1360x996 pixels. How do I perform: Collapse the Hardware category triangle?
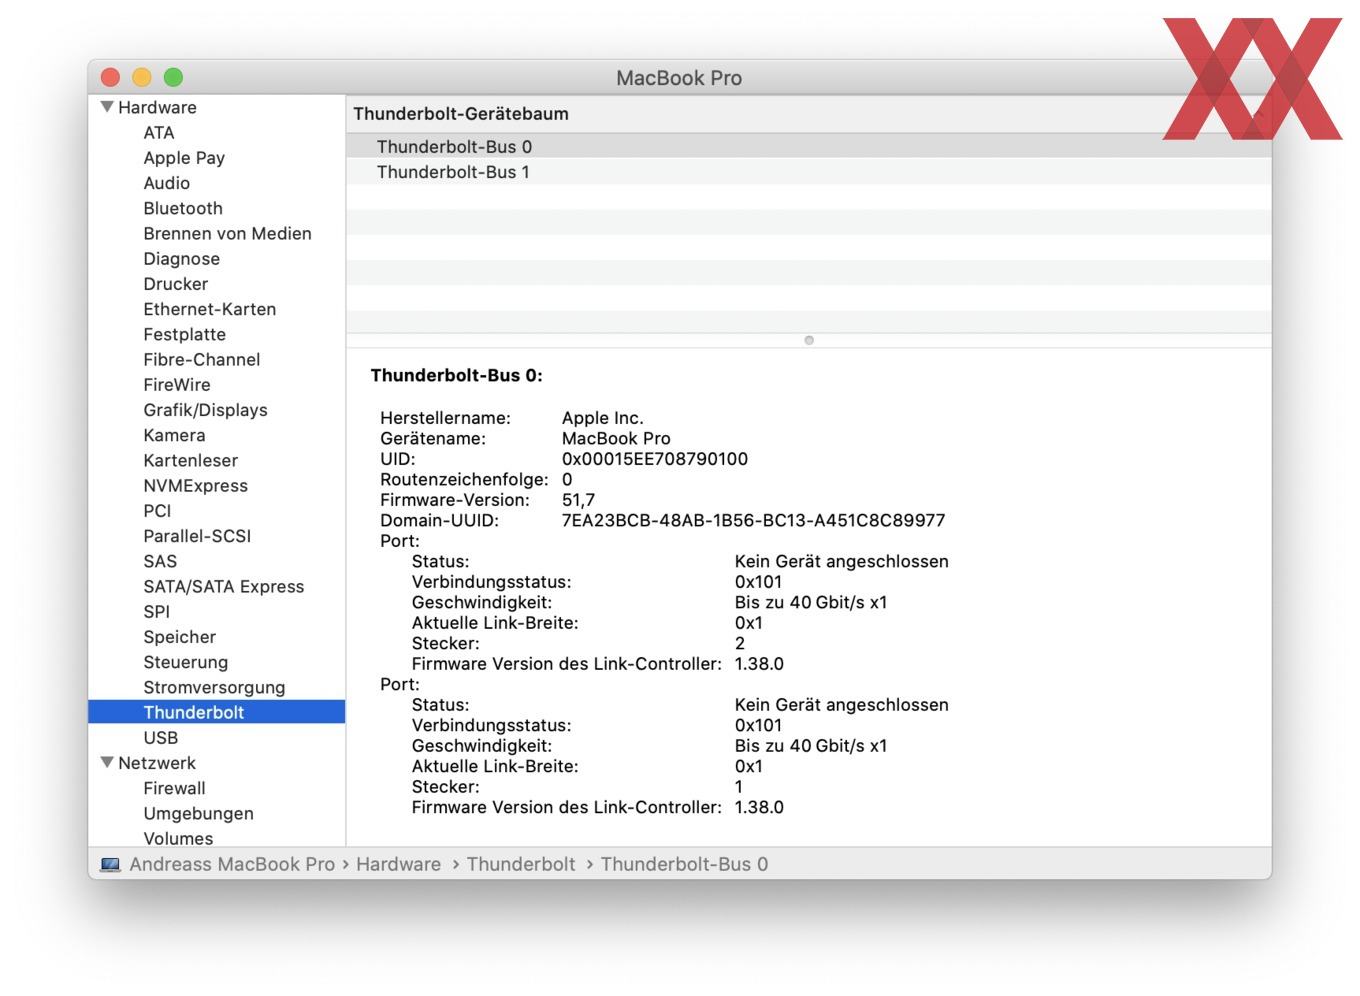(107, 107)
